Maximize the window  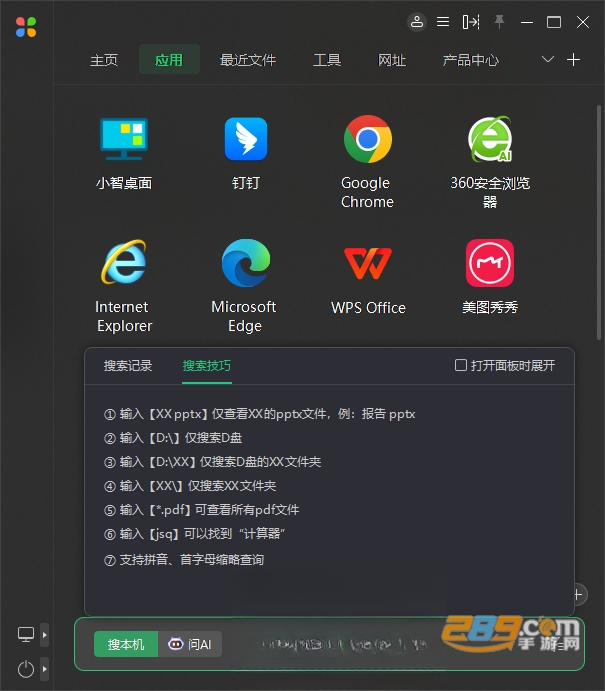coord(554,22)
